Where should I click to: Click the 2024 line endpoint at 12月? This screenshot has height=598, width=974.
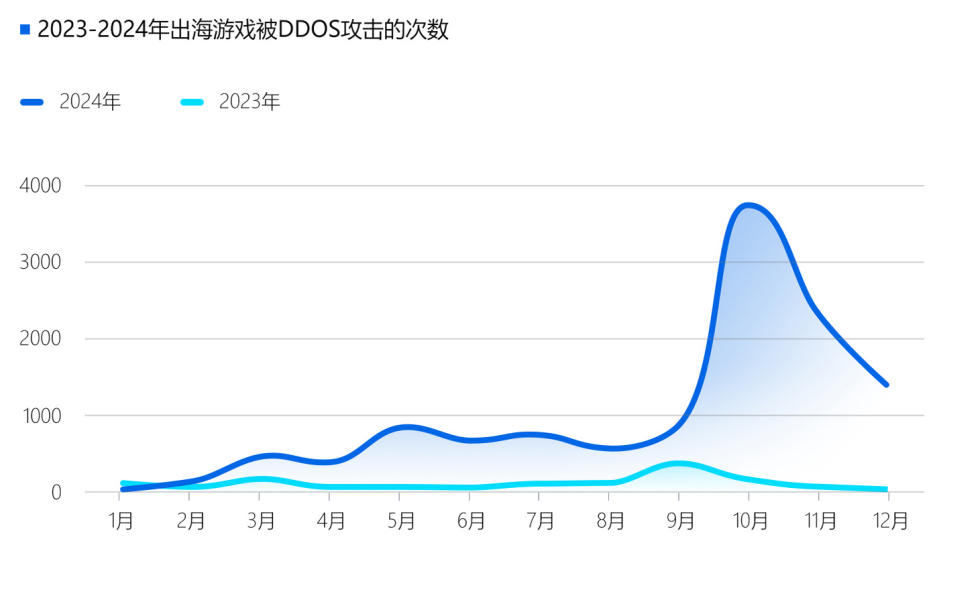tap(886, 384)
